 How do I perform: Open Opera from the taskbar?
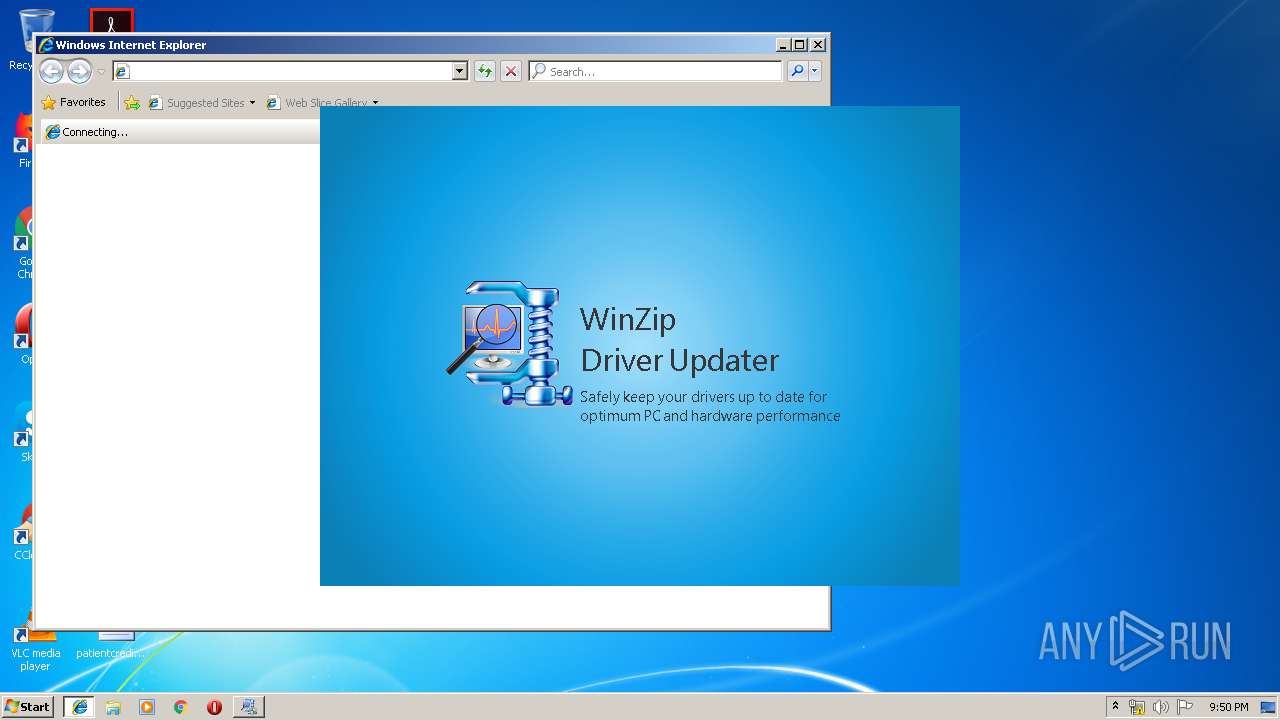[214, 707]
